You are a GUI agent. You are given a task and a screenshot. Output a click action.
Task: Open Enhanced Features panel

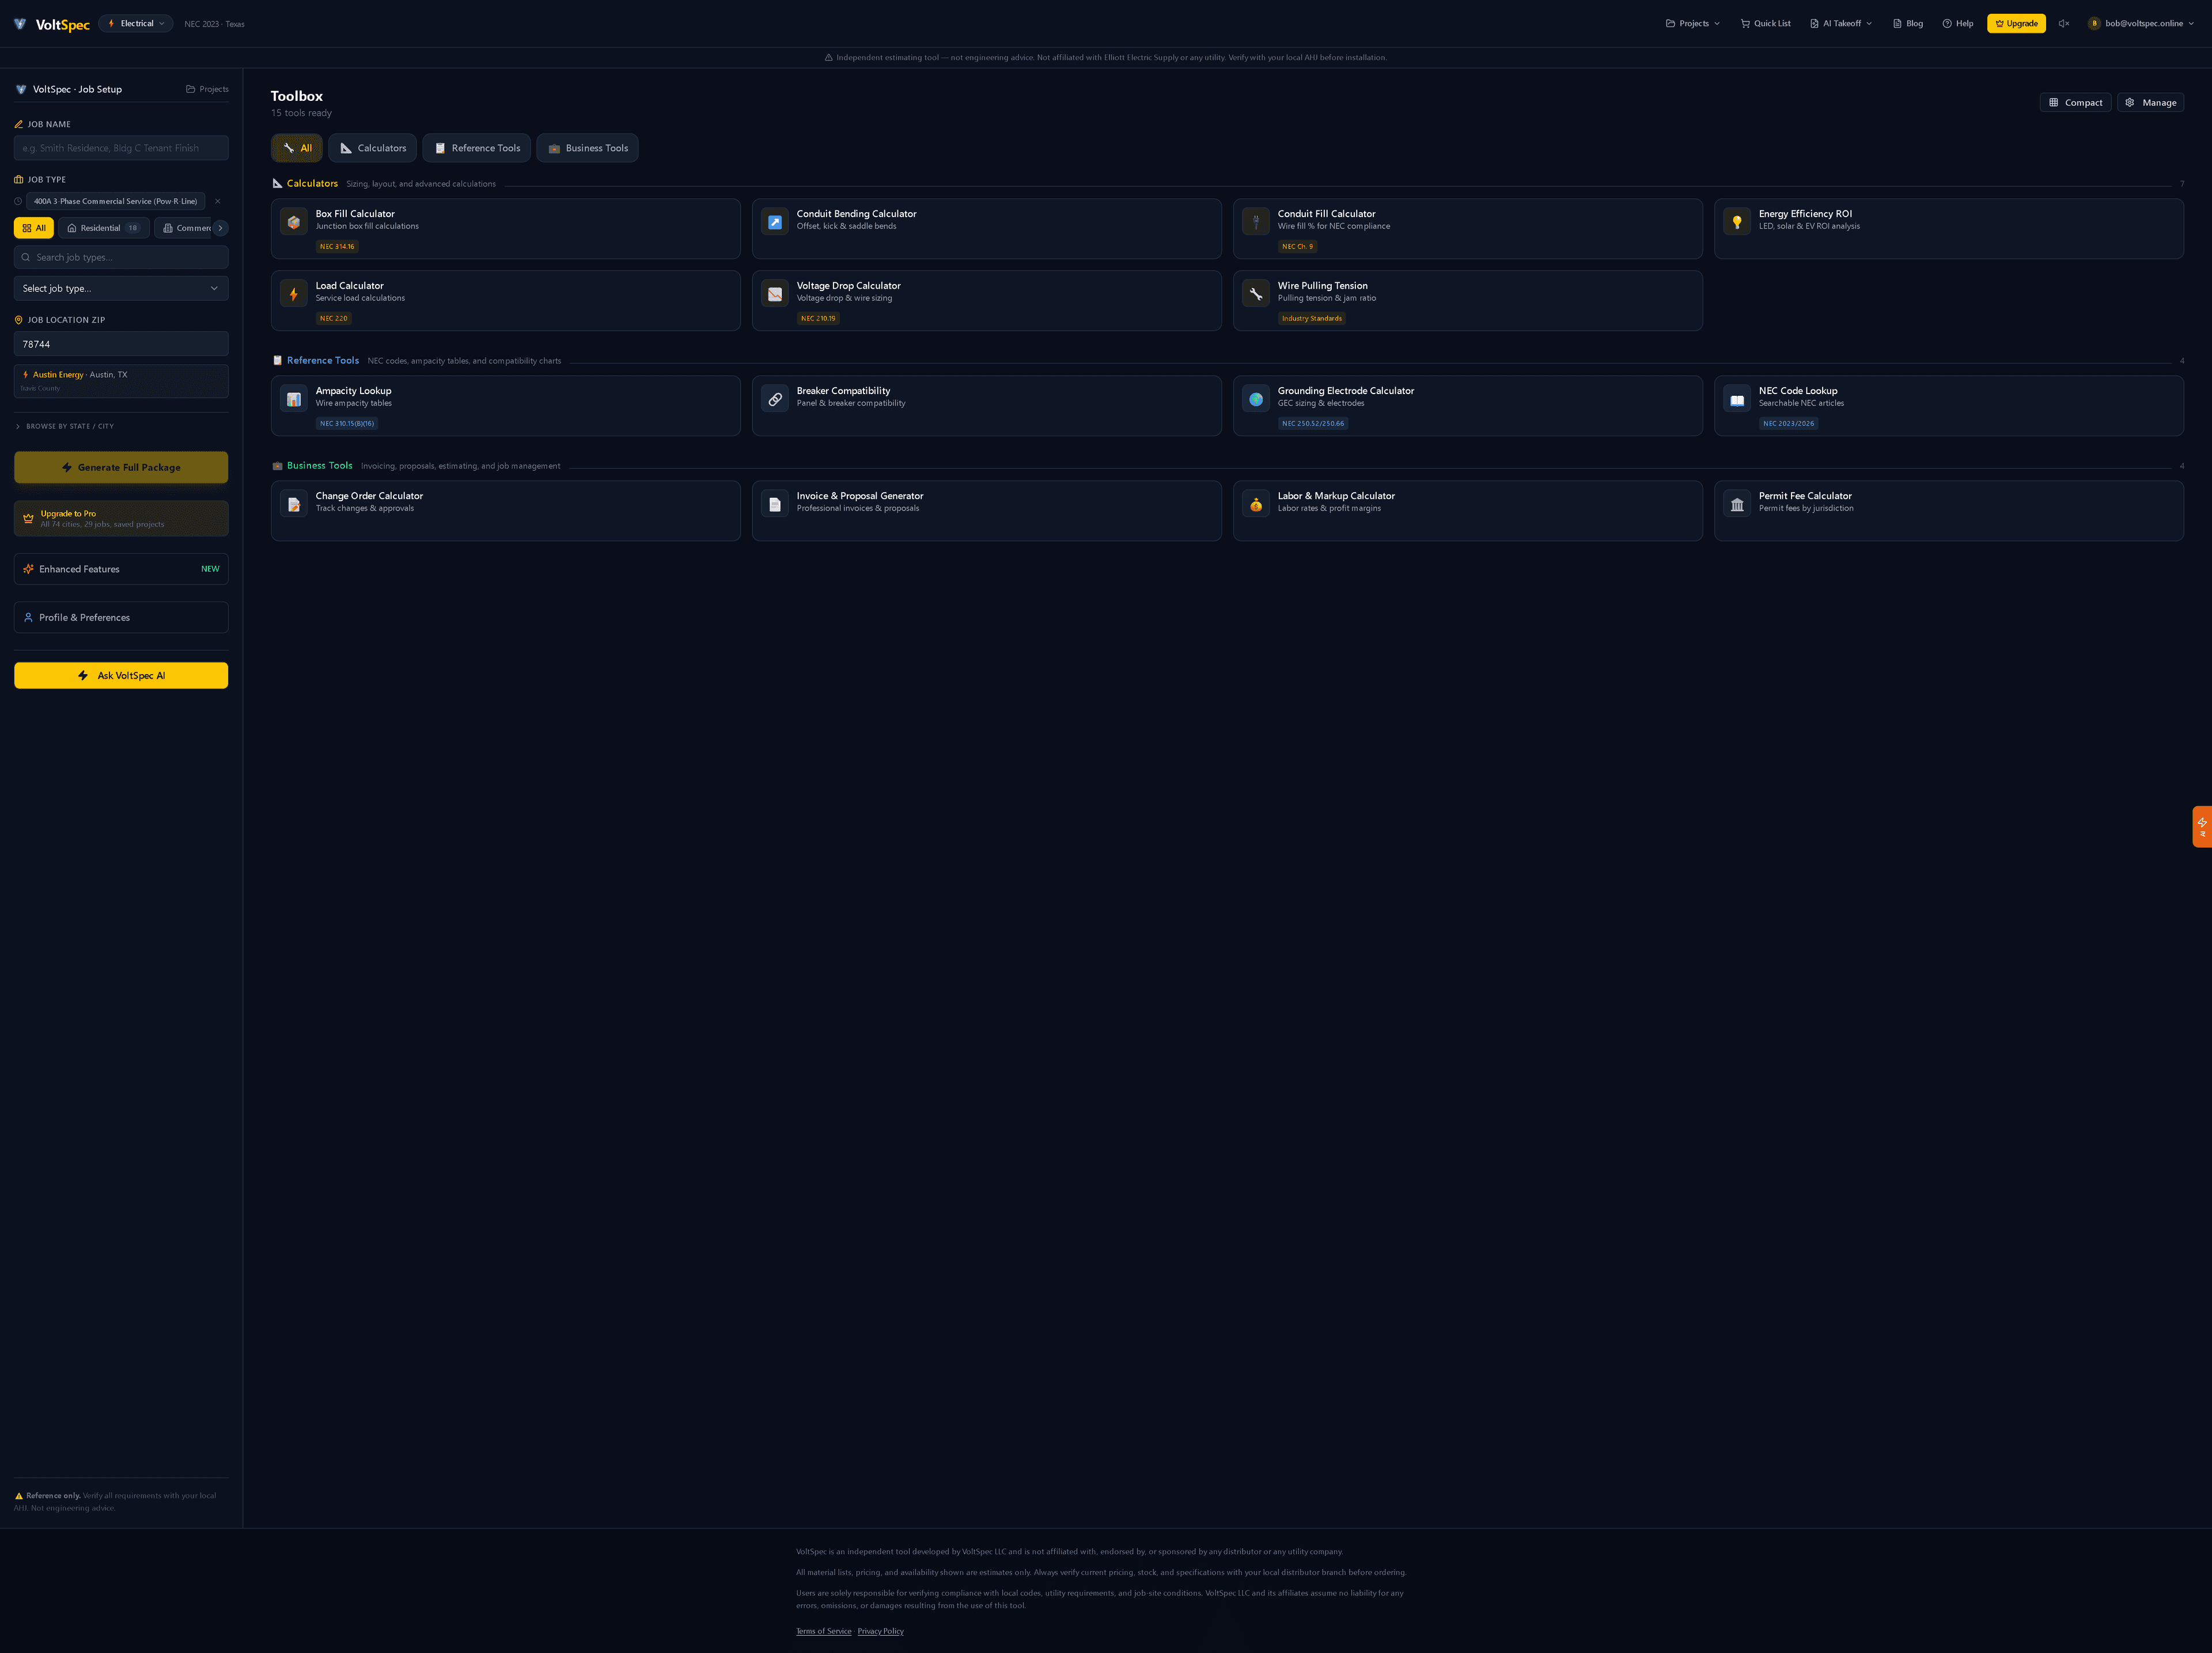tap(121, 569)
